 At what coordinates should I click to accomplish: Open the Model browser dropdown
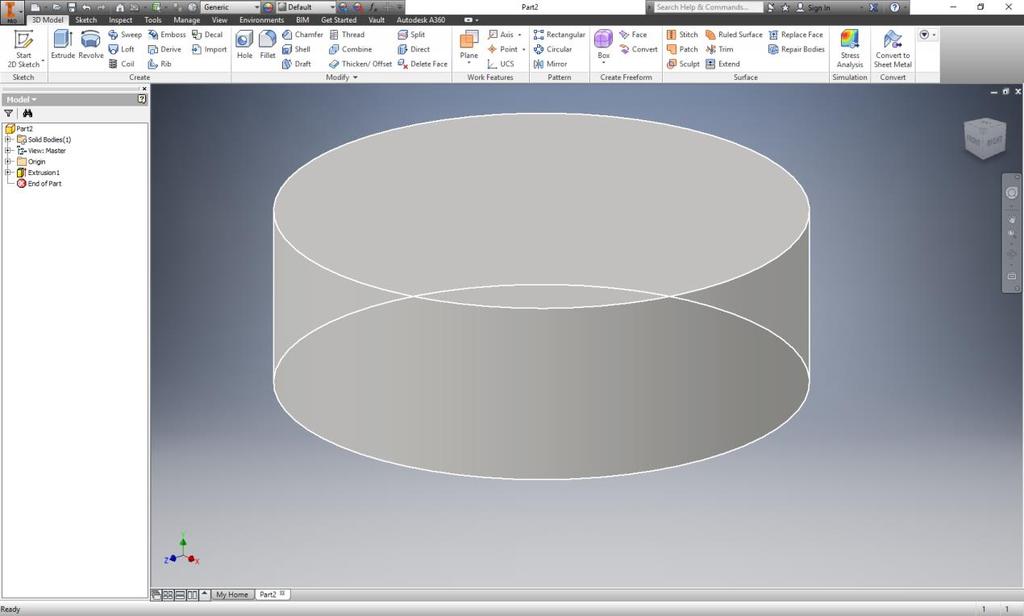click(x=21, y=99)
